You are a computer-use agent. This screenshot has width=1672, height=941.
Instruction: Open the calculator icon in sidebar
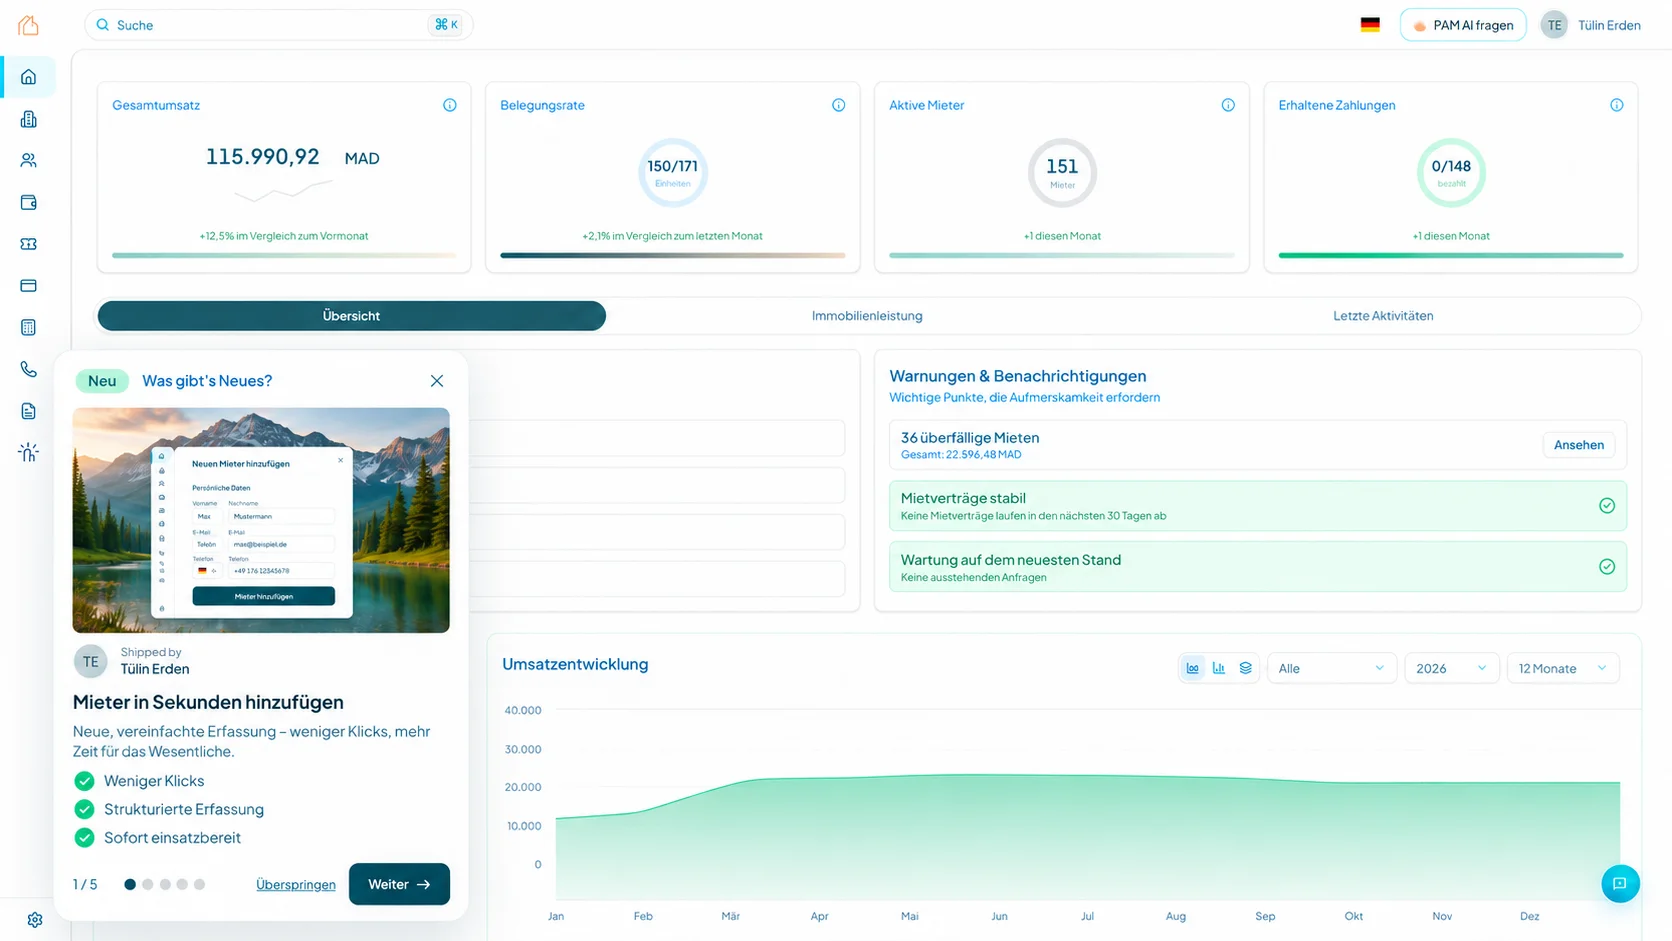(x=28, y=327)
